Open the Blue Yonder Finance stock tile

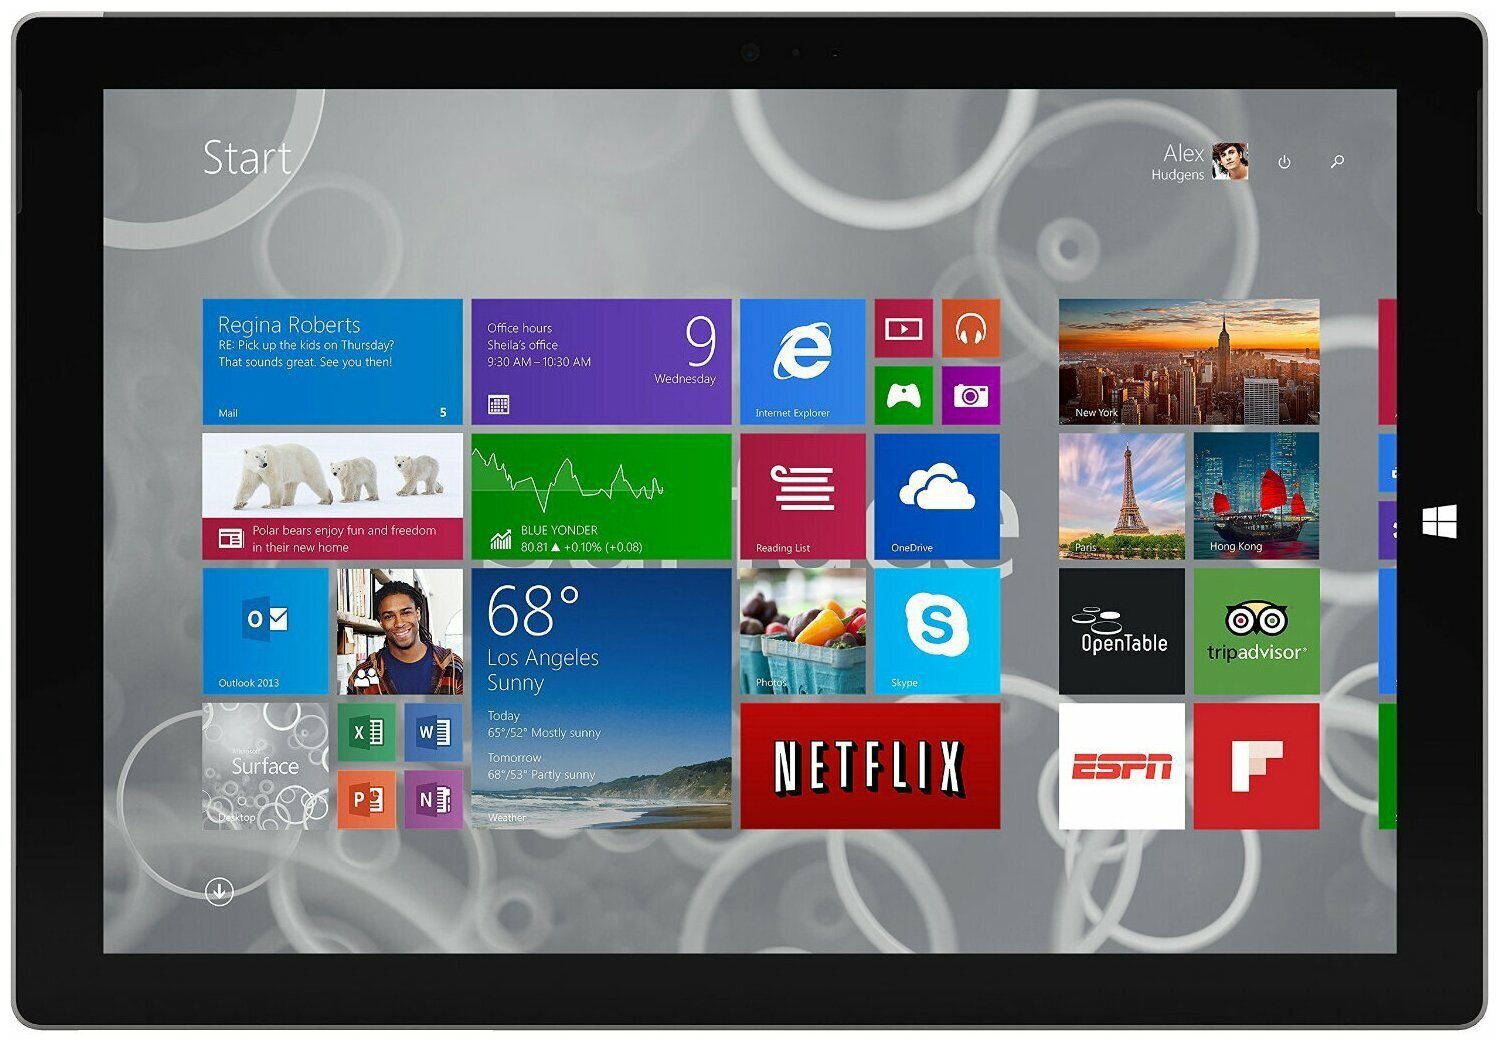pos(601,496)
